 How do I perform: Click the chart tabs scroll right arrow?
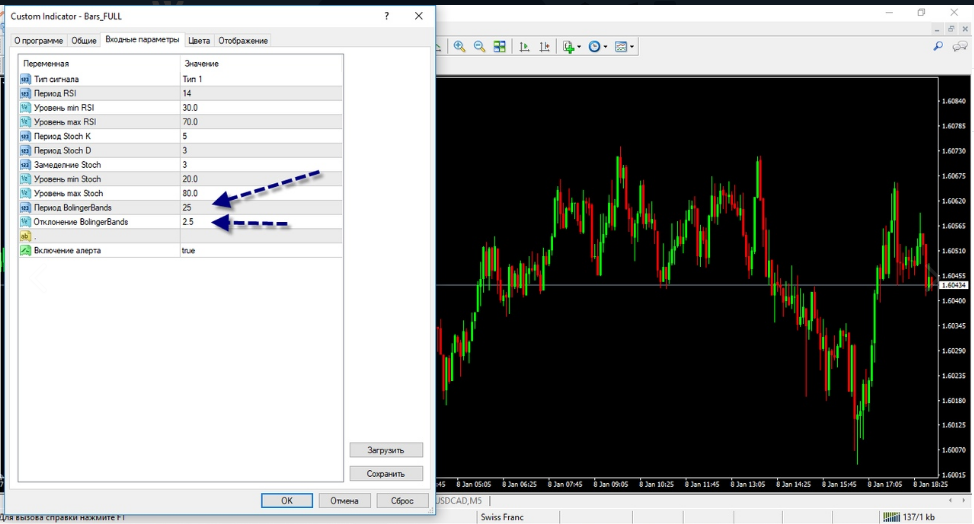tap(964, 500)
